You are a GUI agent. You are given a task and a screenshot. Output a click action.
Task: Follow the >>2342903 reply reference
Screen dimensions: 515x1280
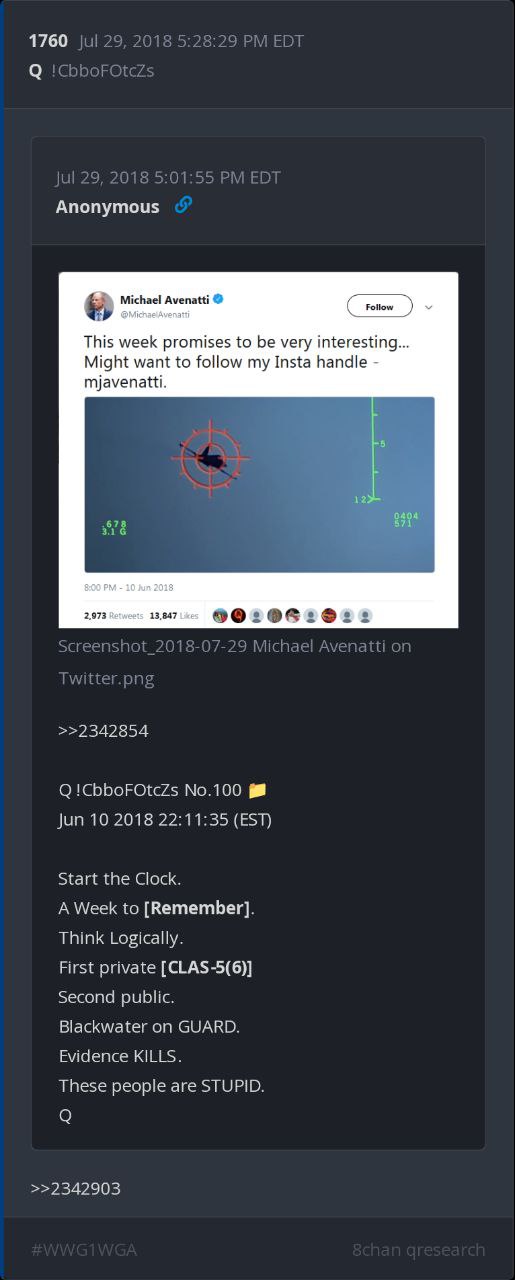pos(76,1188)
